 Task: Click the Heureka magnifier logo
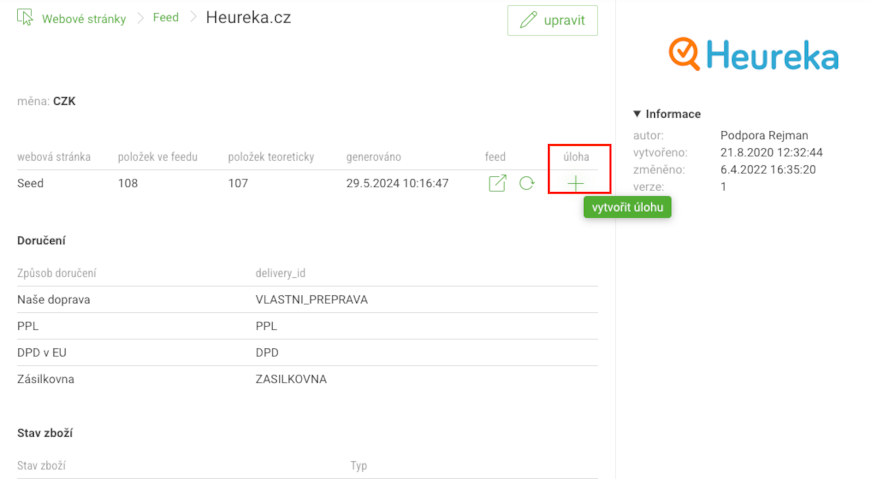(684, 54)
